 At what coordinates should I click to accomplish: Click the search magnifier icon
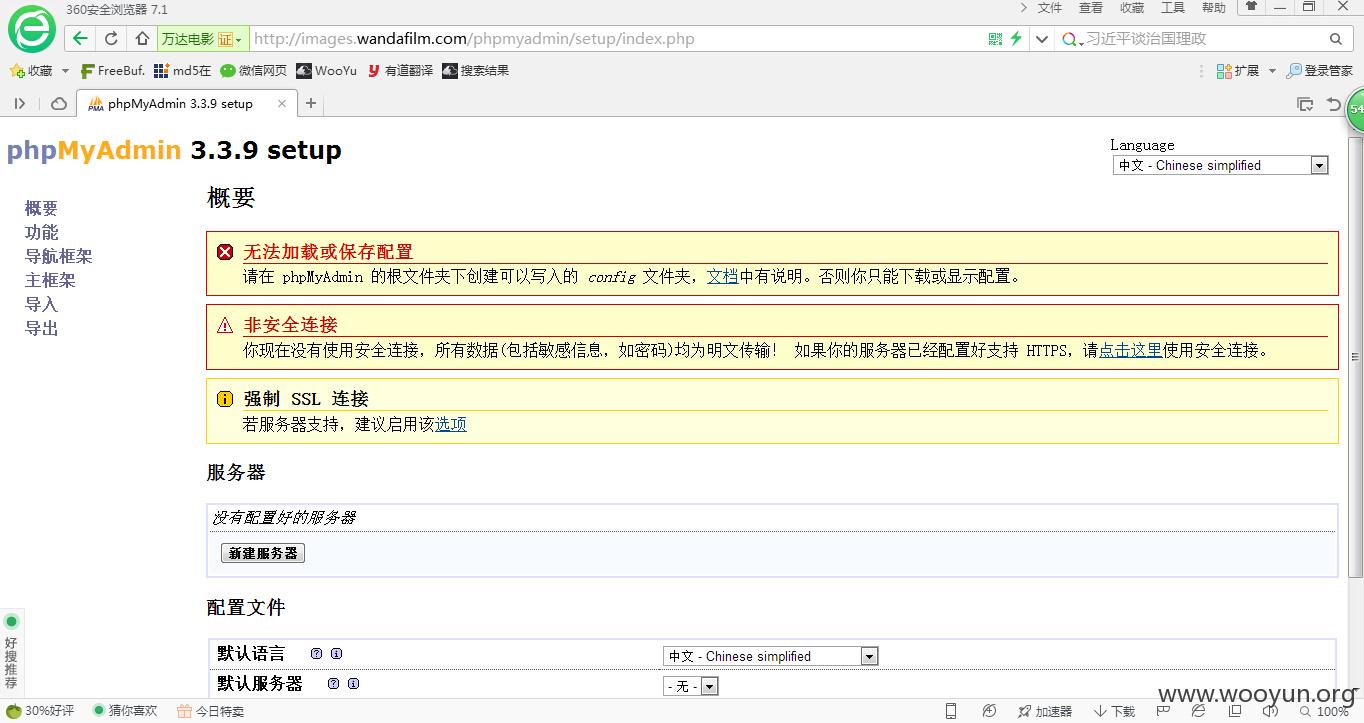(1336, 39)
